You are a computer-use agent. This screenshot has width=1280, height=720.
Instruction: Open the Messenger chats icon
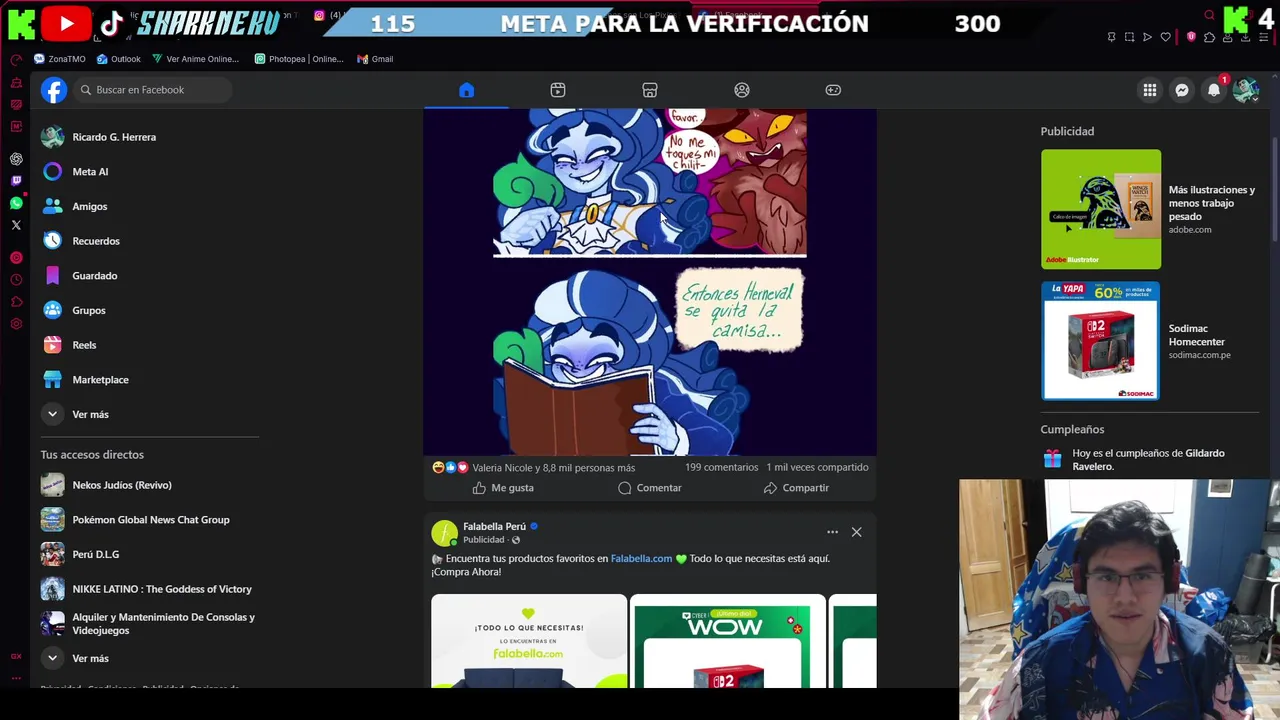pyautogui.click(x=1182, y=90)
